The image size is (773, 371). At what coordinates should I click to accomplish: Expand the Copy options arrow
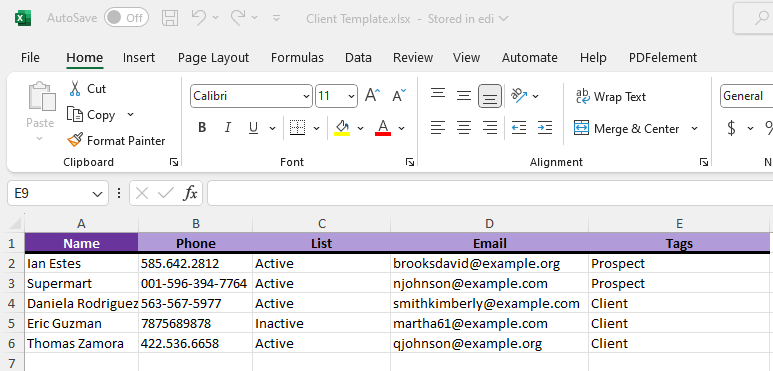tap(131, 115)
